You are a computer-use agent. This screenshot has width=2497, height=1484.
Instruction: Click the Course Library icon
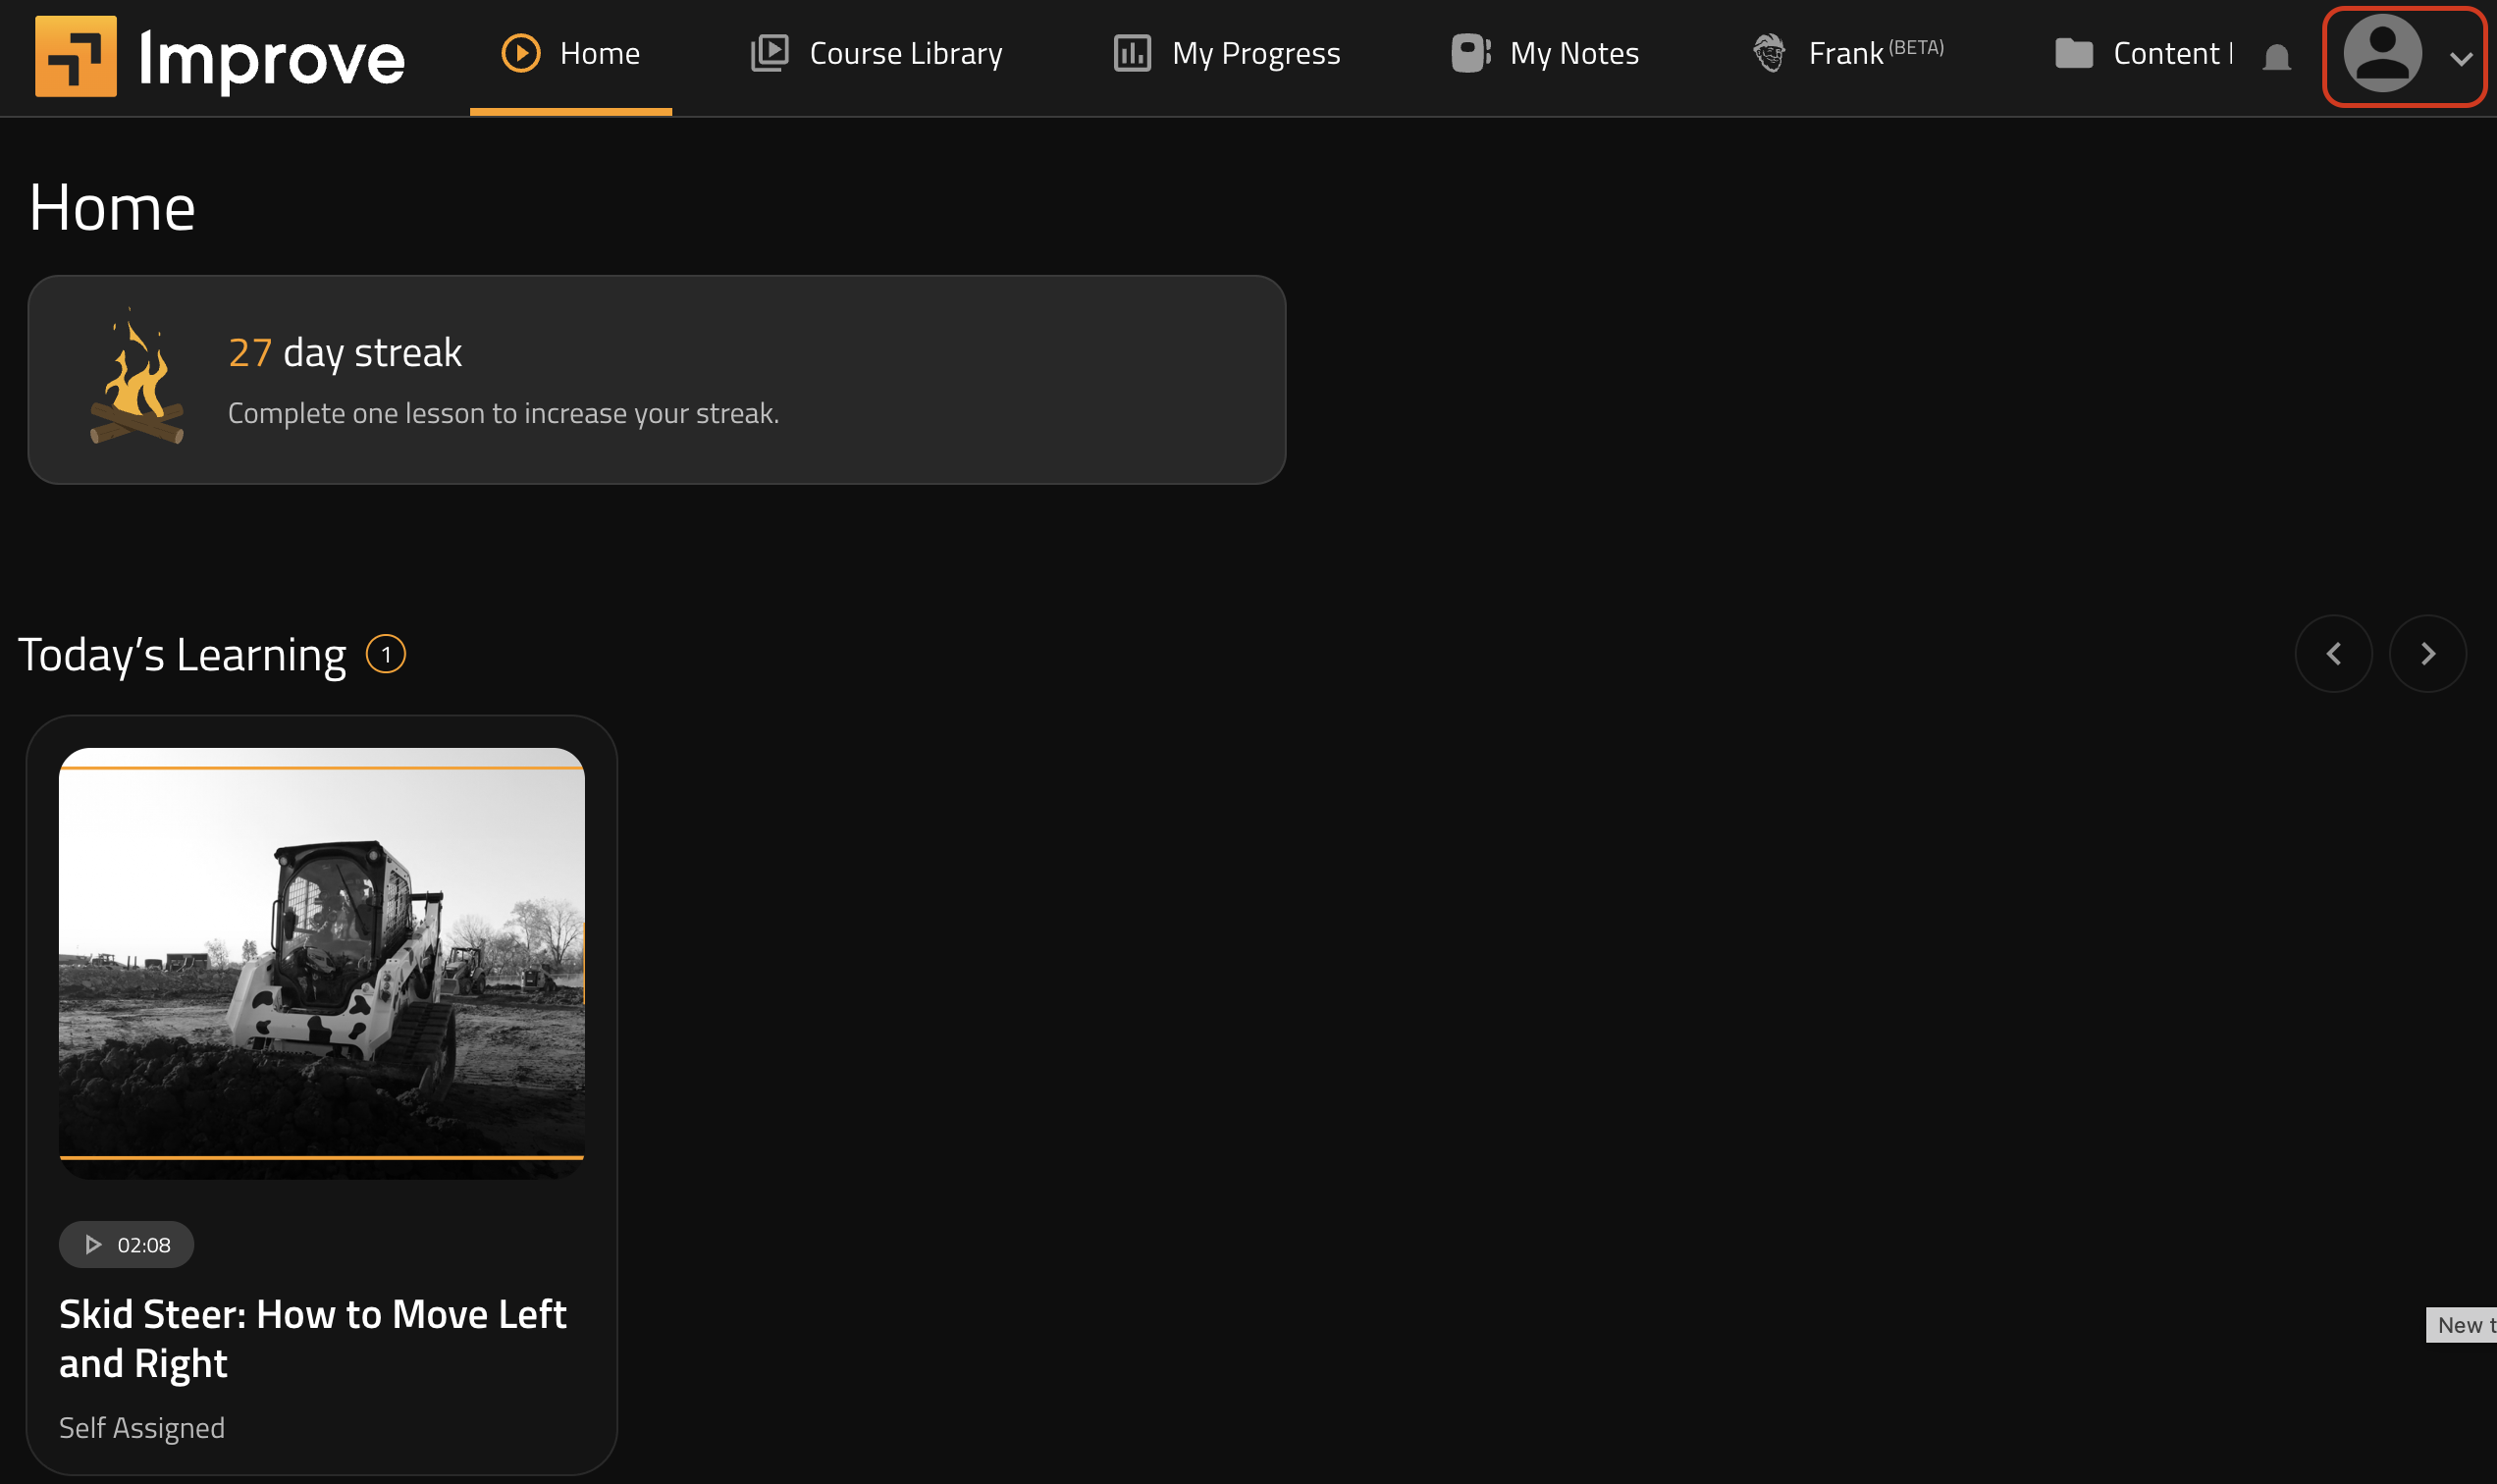[x=769, y=53]
